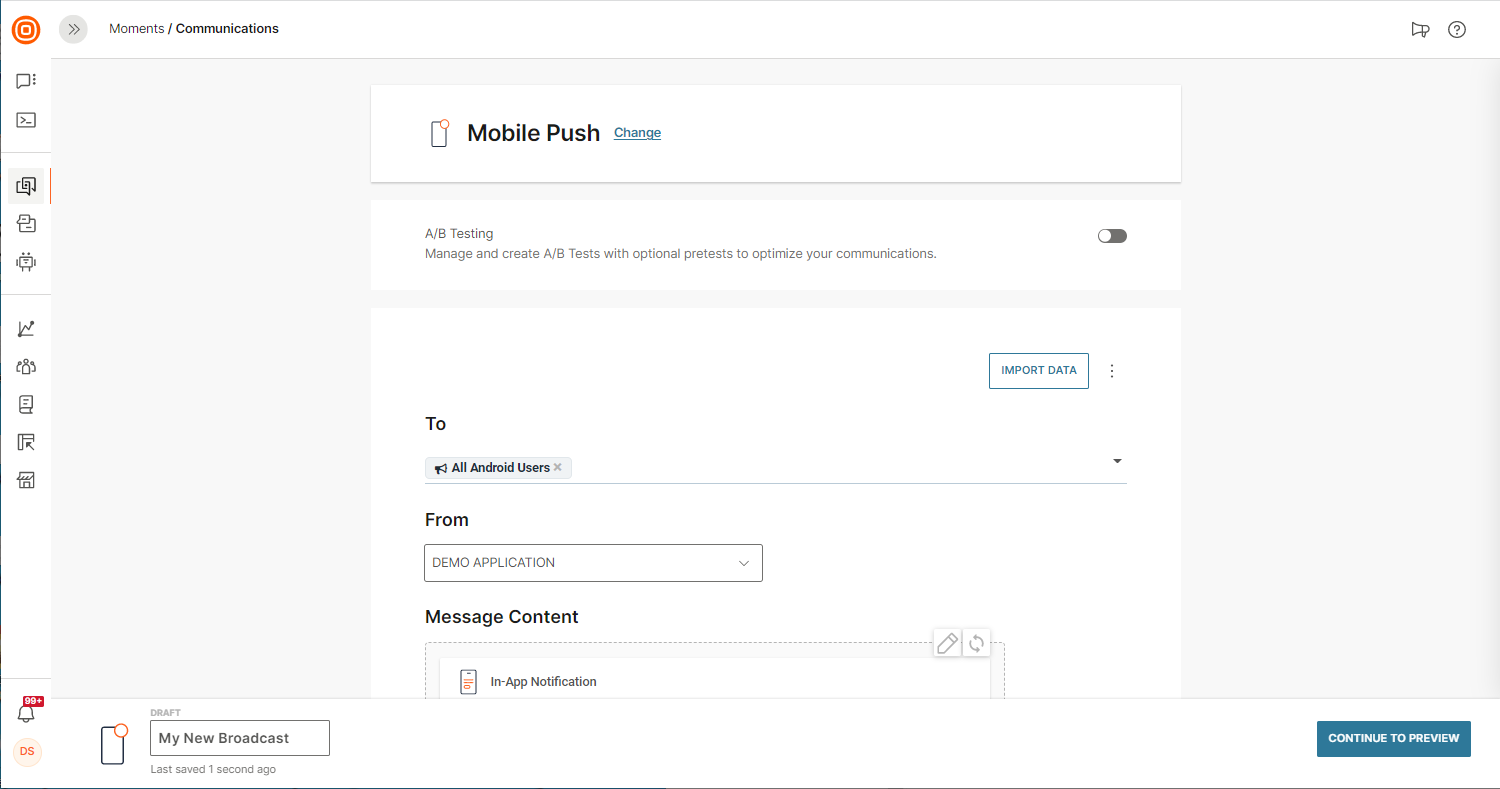This screenshot has width=1500, height=789.
Task: Open the chatbot robot icon in sidebar
Action: pos(26,262)
